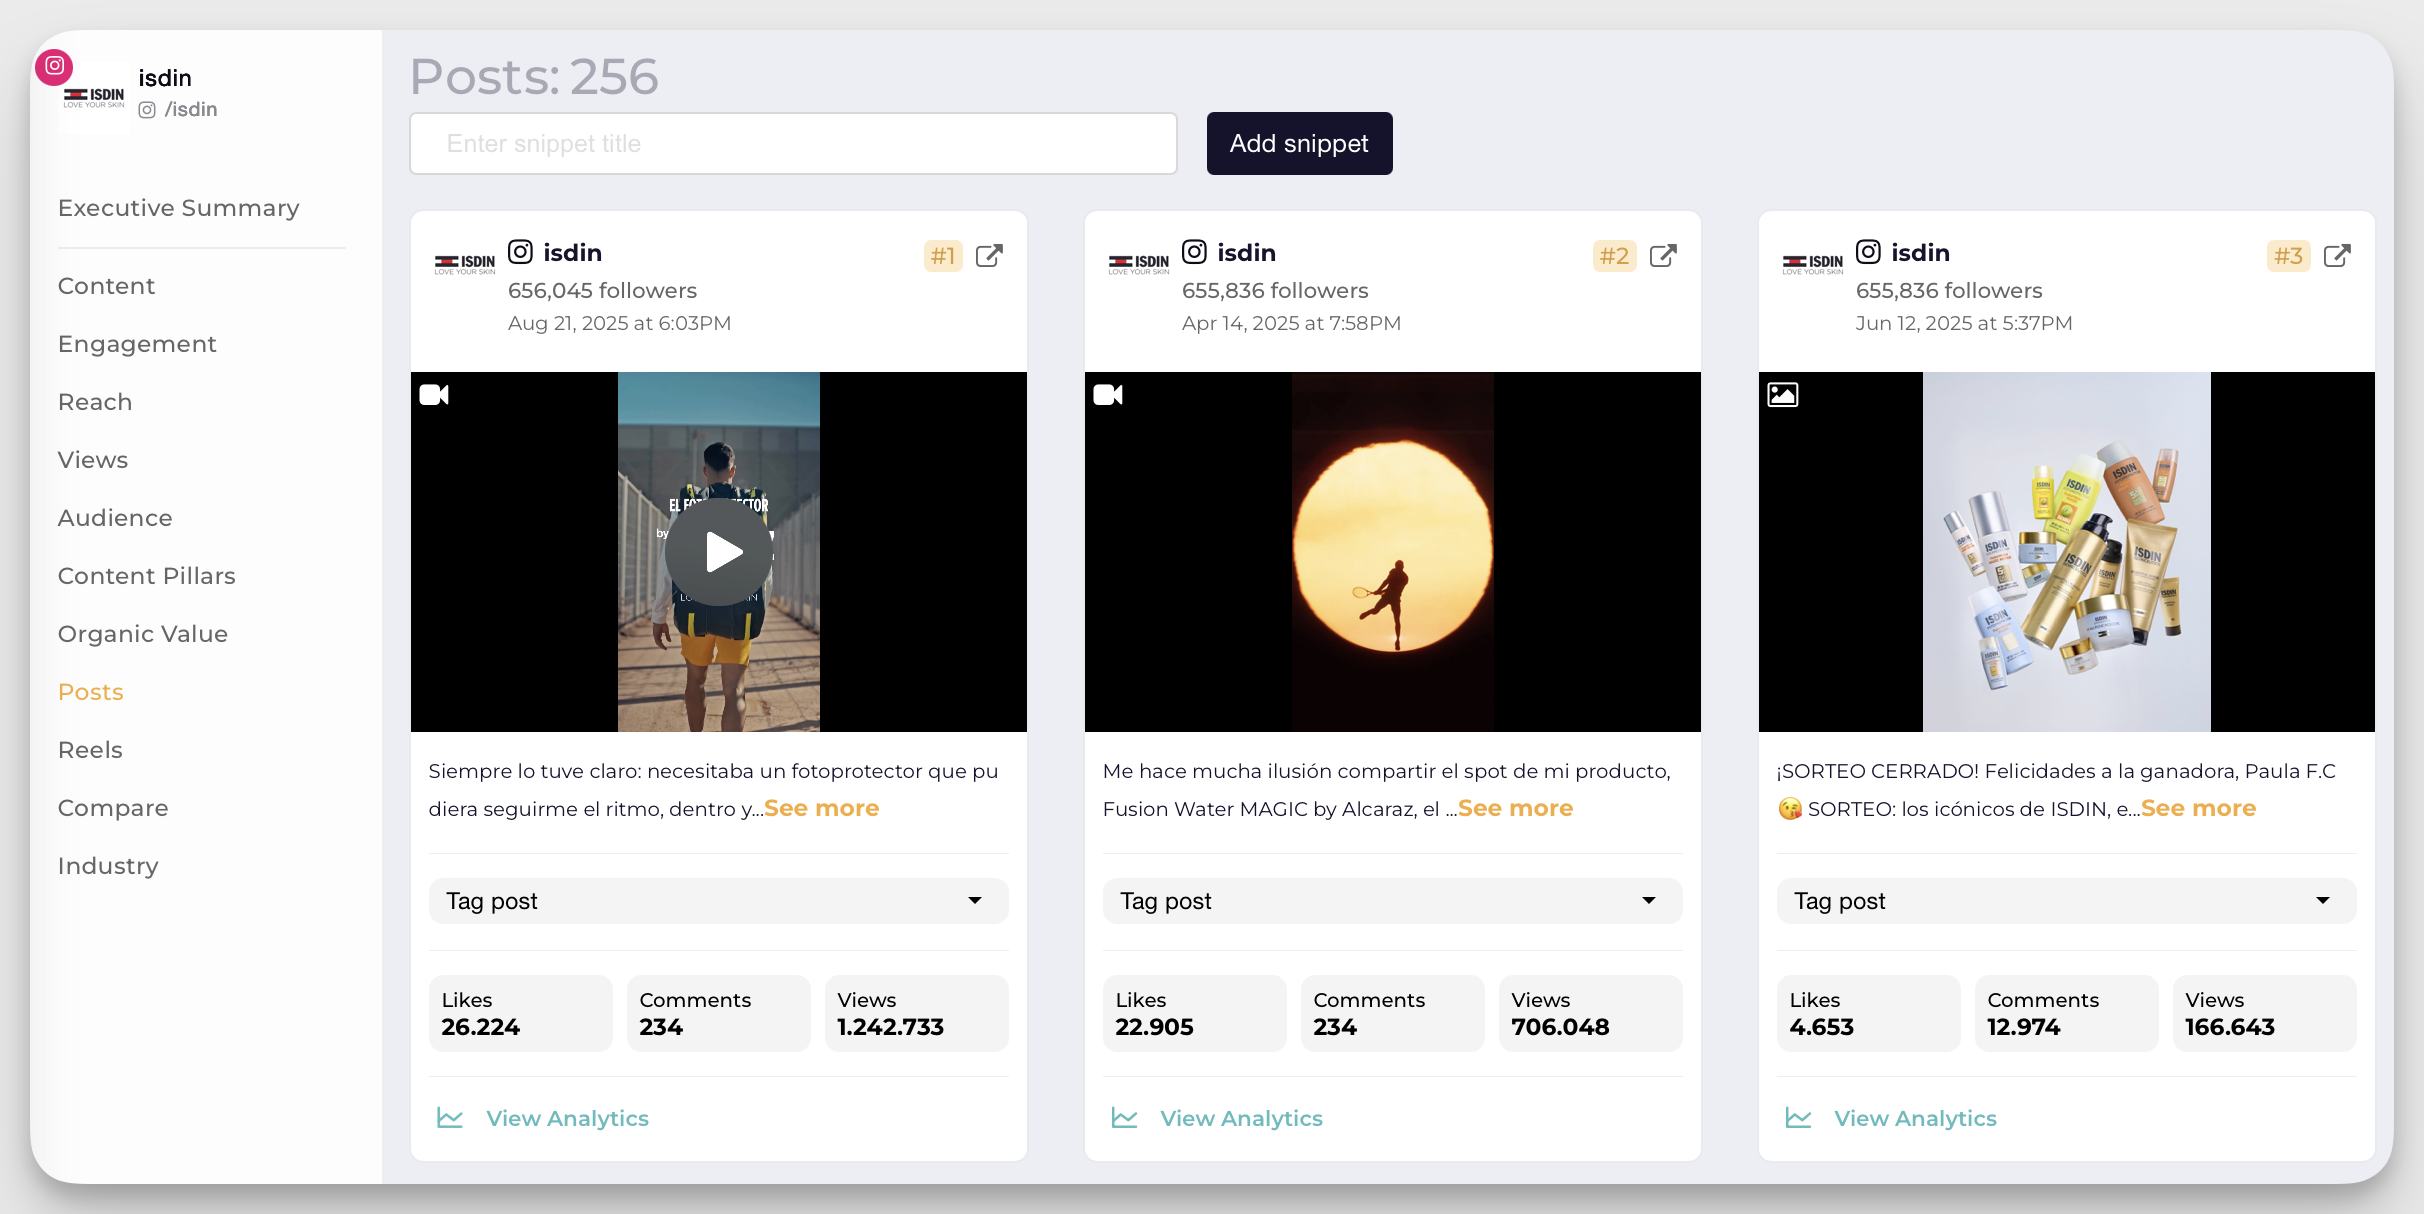Click the pink Instagram badge on the profile logo

pos(54,66)
